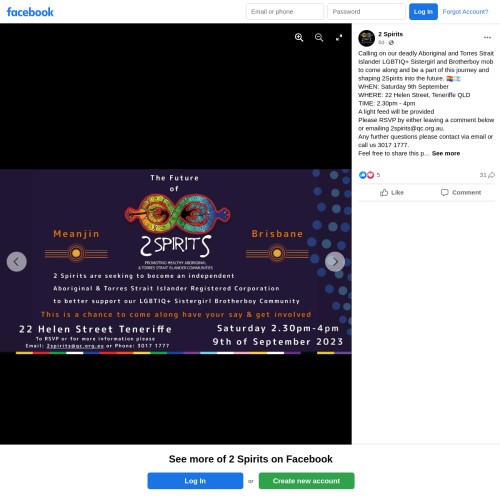
Task: Zoom out of the photo
Action: point(319,38)
